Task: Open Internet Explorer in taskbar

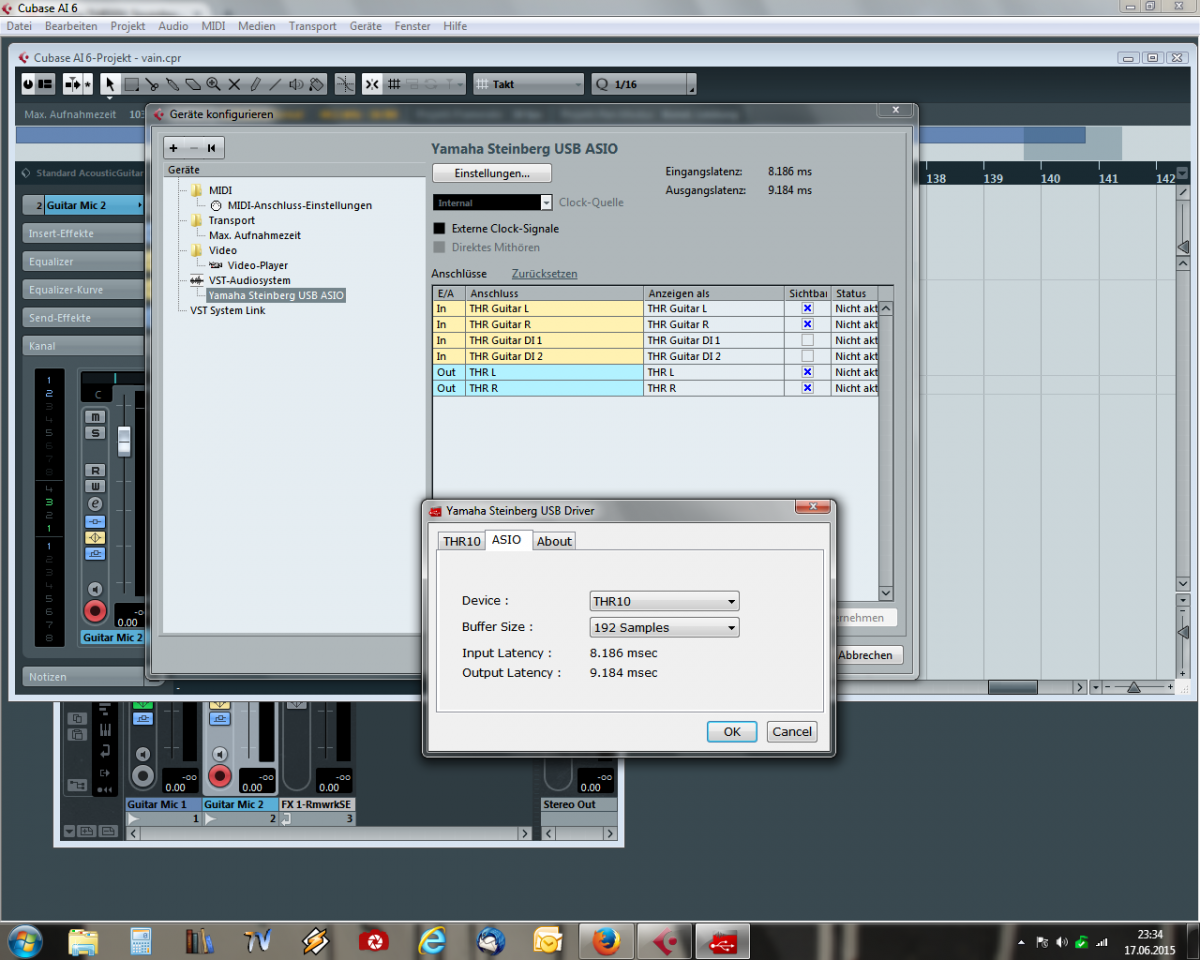Action: pyautogui.click(x=432, y=941)
